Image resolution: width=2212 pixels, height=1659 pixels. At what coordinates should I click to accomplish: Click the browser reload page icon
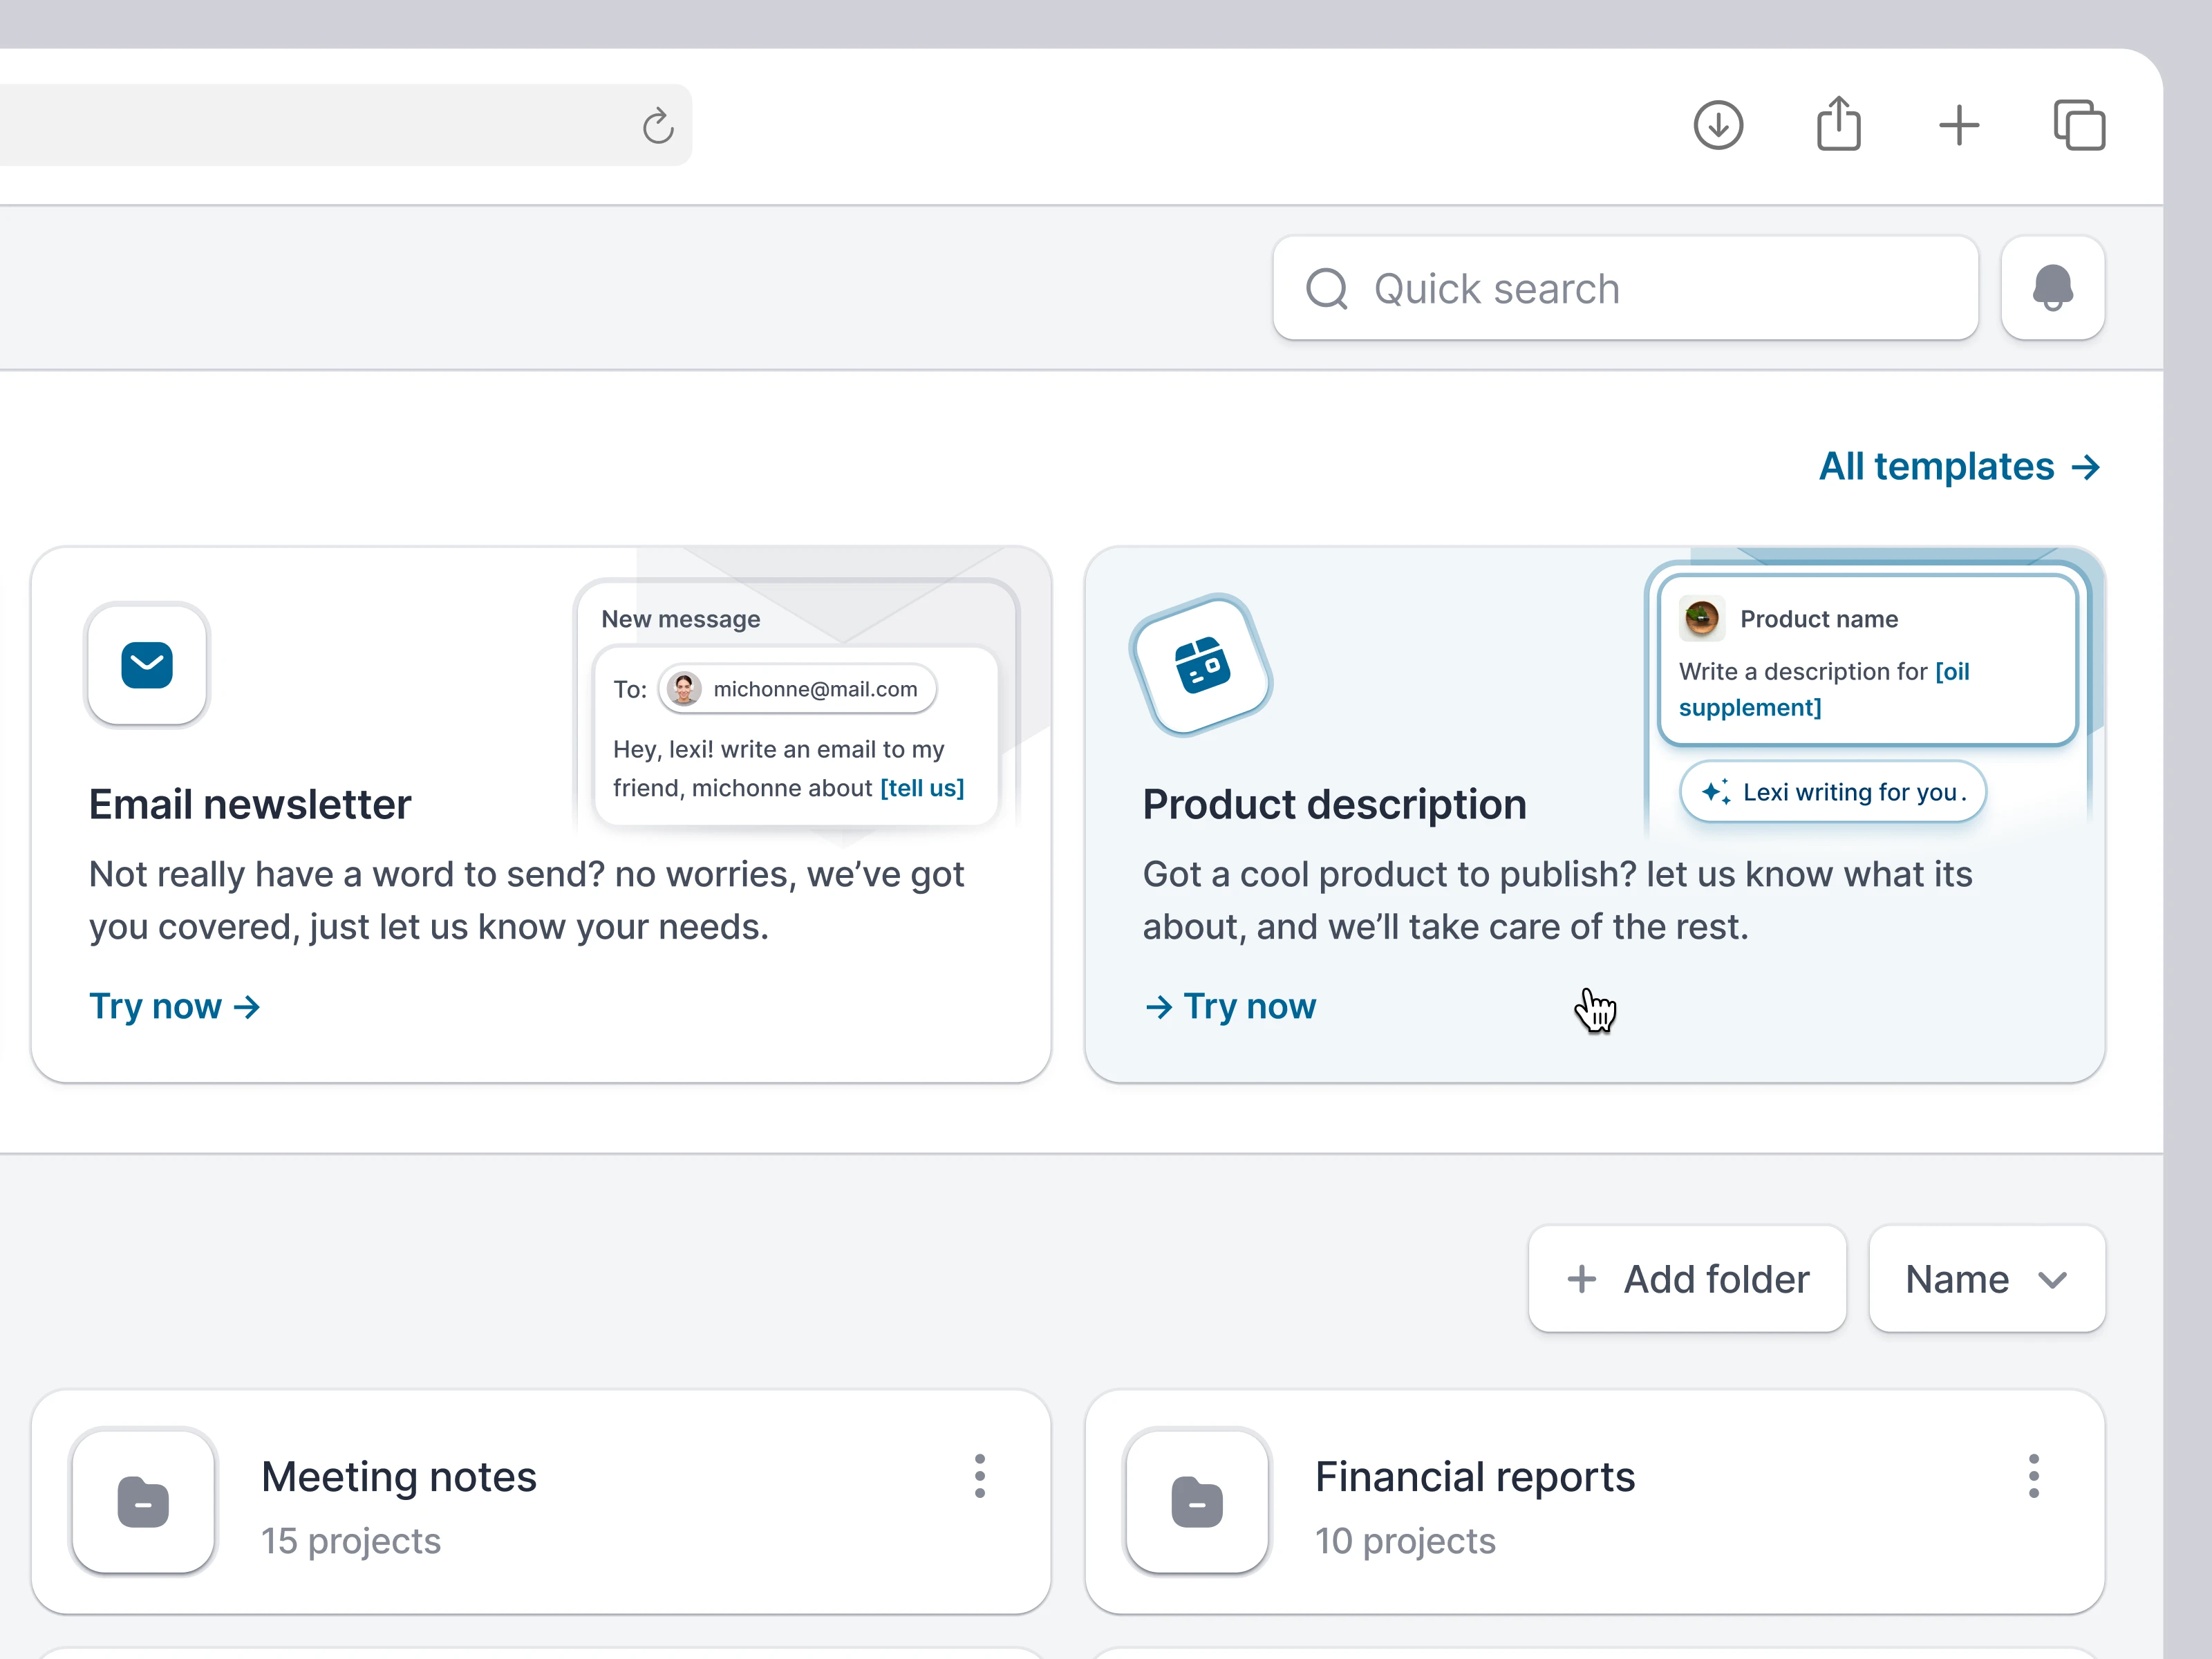pyautogui.click(x=657, y=126)
